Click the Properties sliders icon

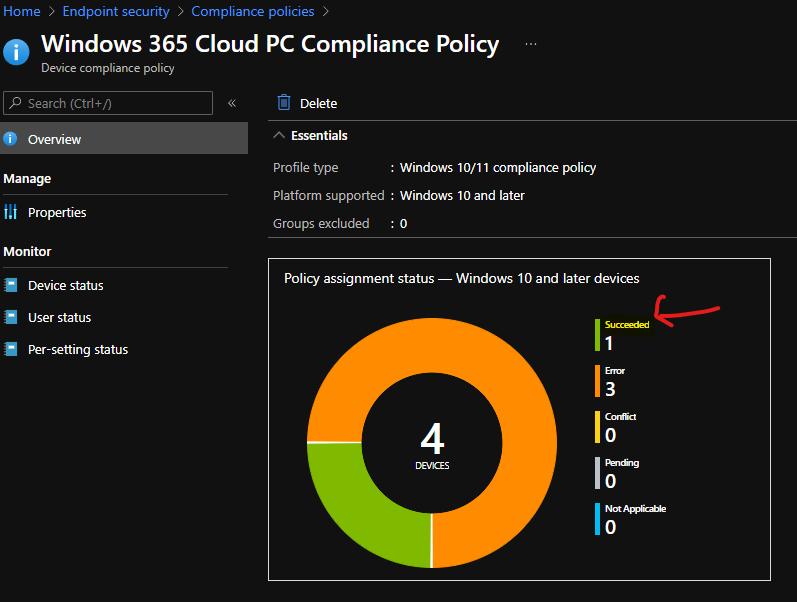(10, 212)
